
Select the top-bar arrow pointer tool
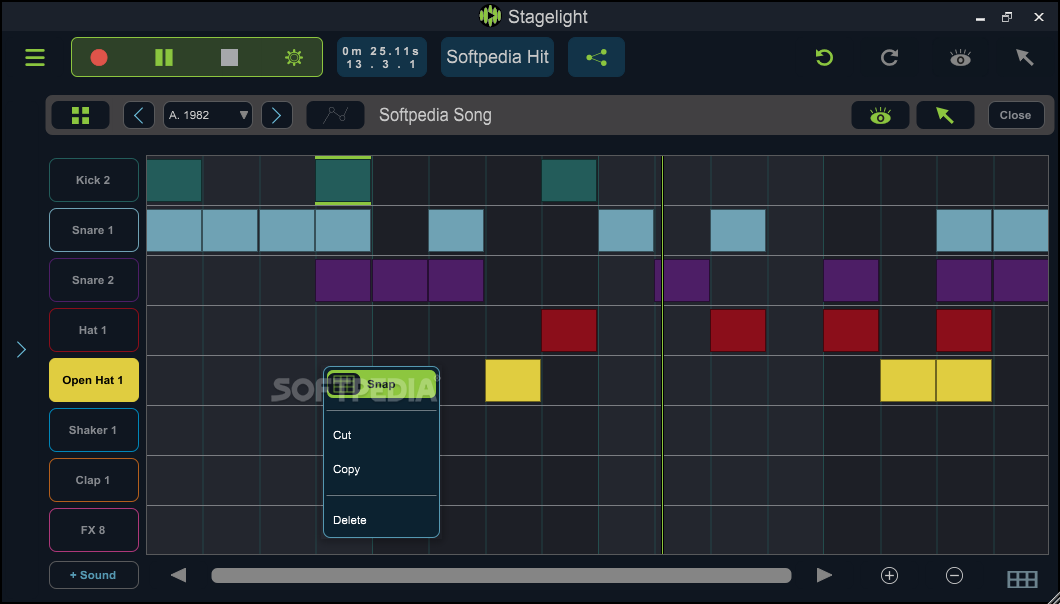[1025, 57]
